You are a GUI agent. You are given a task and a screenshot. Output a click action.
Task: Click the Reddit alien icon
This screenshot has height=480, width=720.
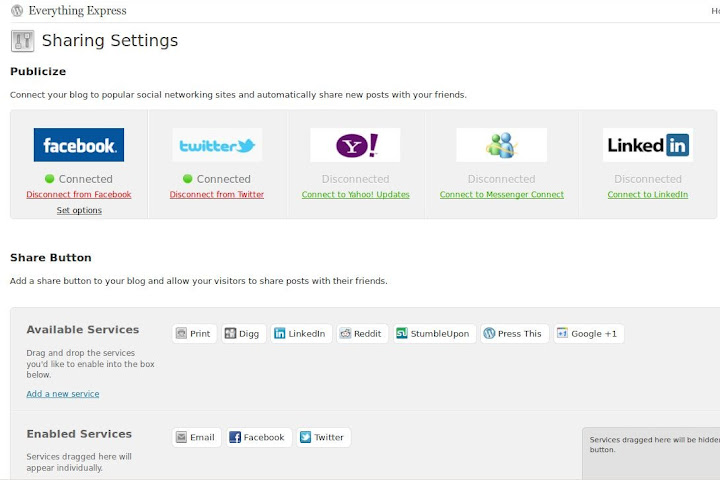345,333
